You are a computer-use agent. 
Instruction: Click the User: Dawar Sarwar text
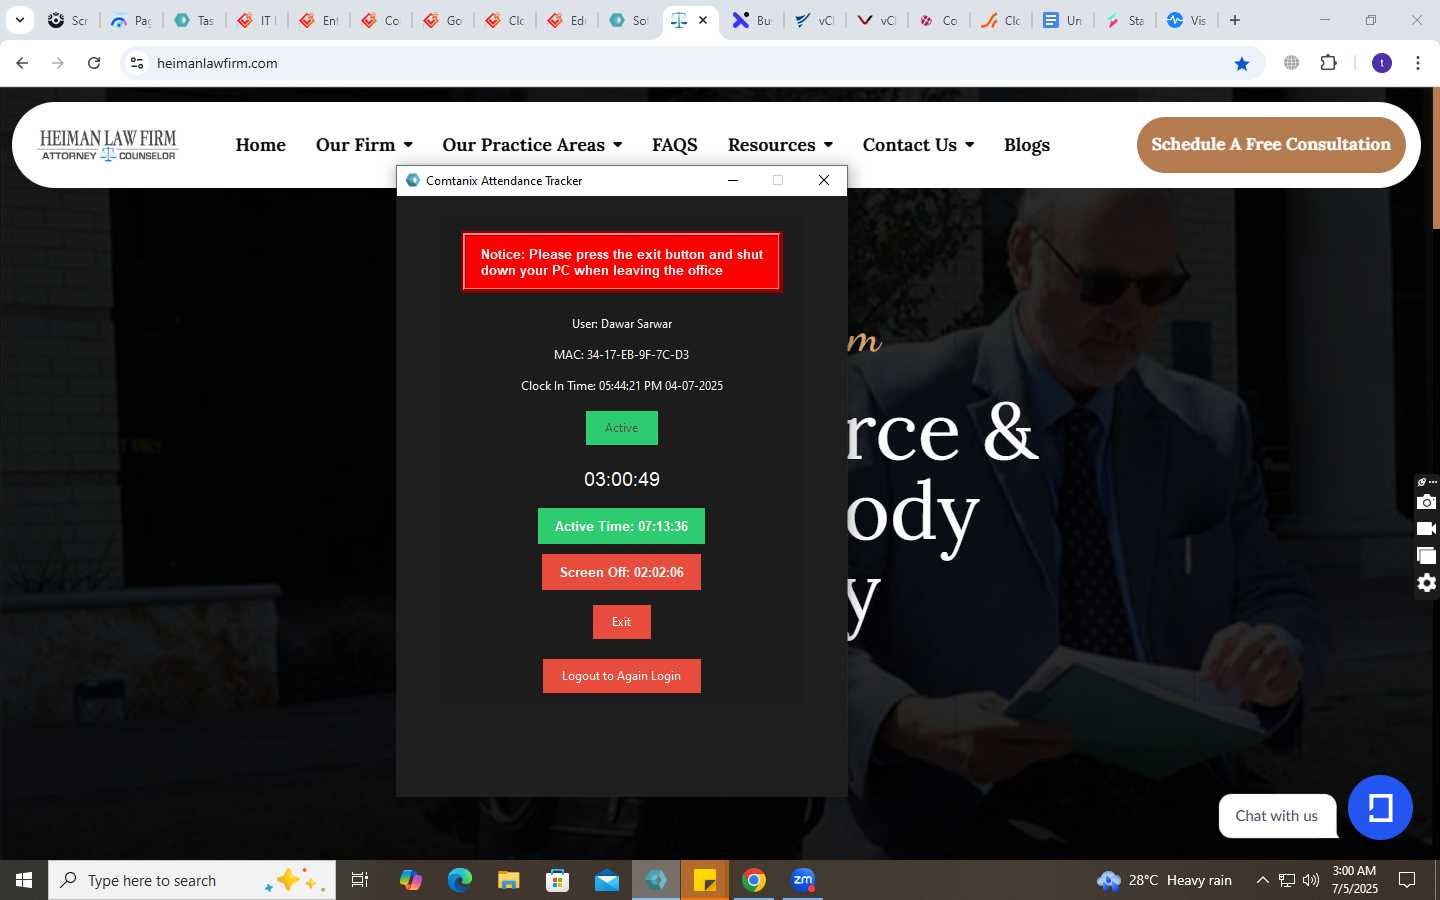[621, 324]
